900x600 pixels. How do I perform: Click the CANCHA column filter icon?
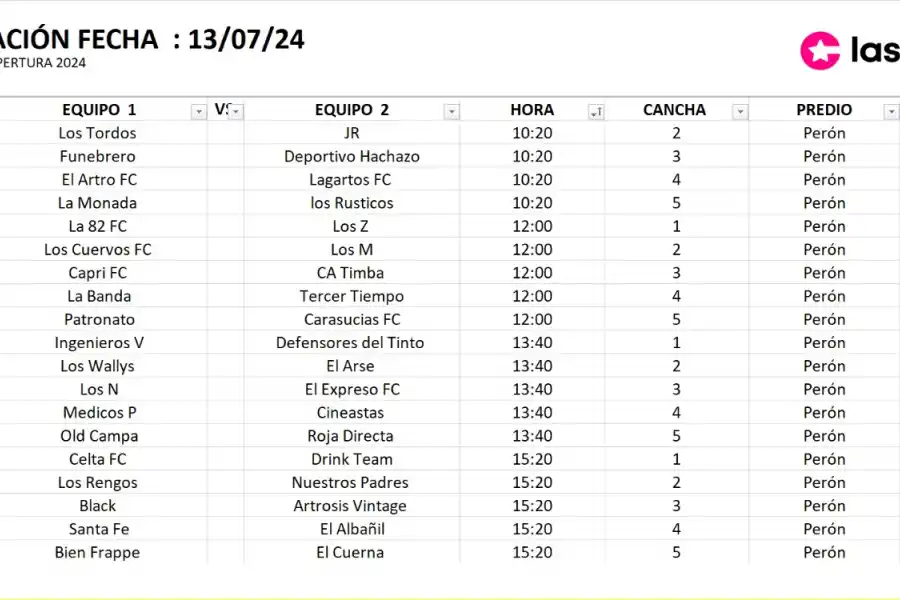[x=739, y=111]
